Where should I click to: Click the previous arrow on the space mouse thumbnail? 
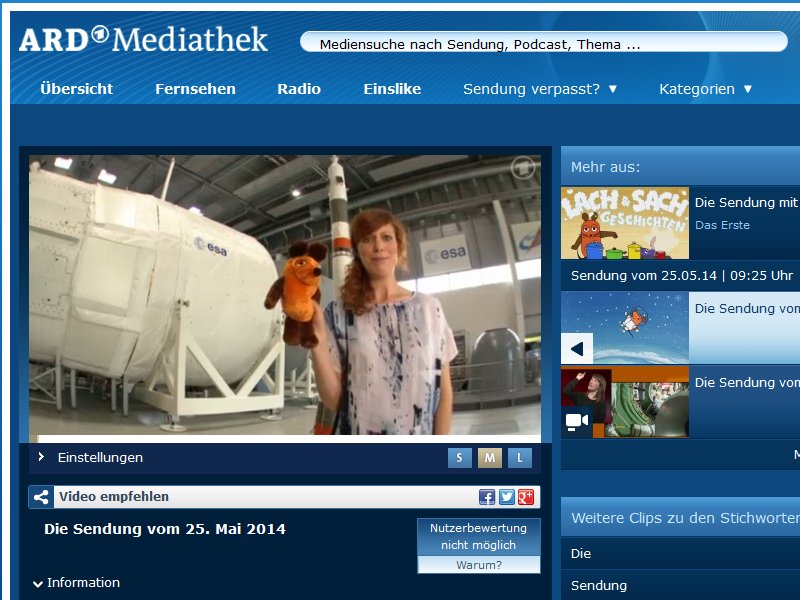pyautogui.click(x=577, y=348)
